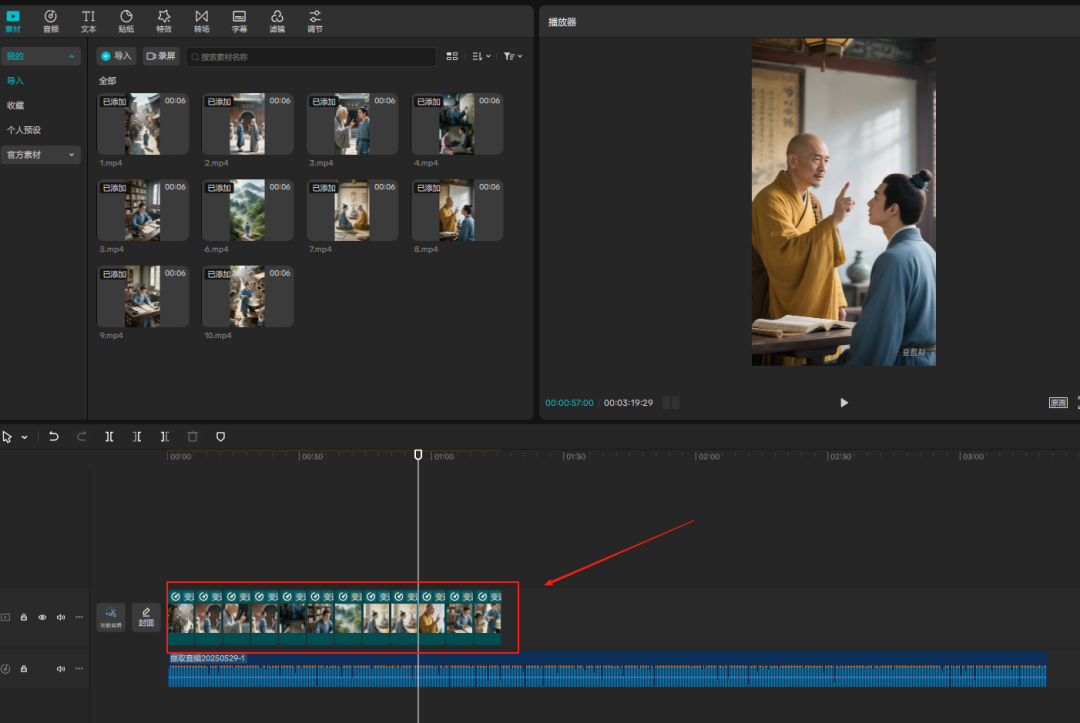Open the 文本 text tab
This screenshot has height=723, width=1080.
[88, 21]
